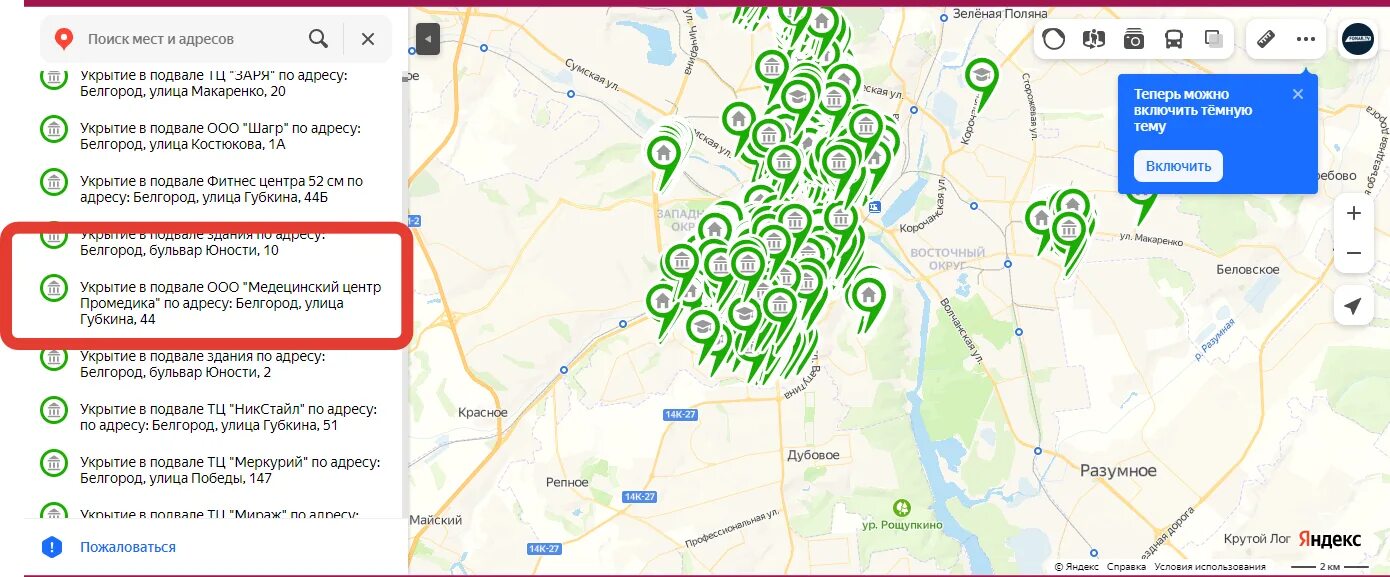Open the round profile avatar
The width and height of the screenshot is (1390, 577).
click(x=1359, y=40)
